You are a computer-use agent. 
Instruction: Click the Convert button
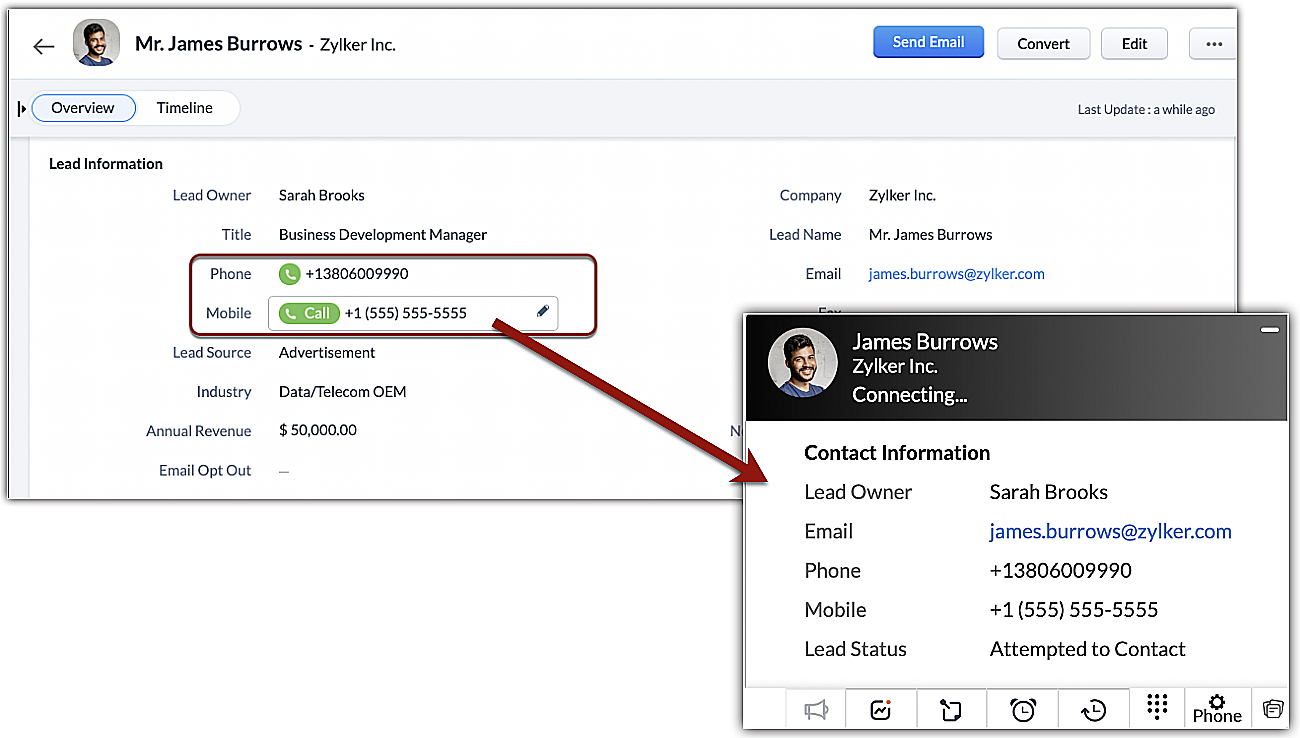point(1043,44)
